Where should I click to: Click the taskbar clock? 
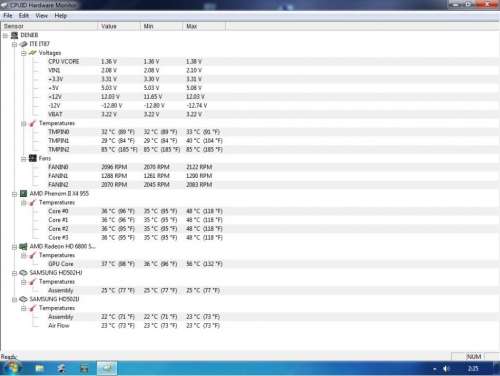pos(473,369)
